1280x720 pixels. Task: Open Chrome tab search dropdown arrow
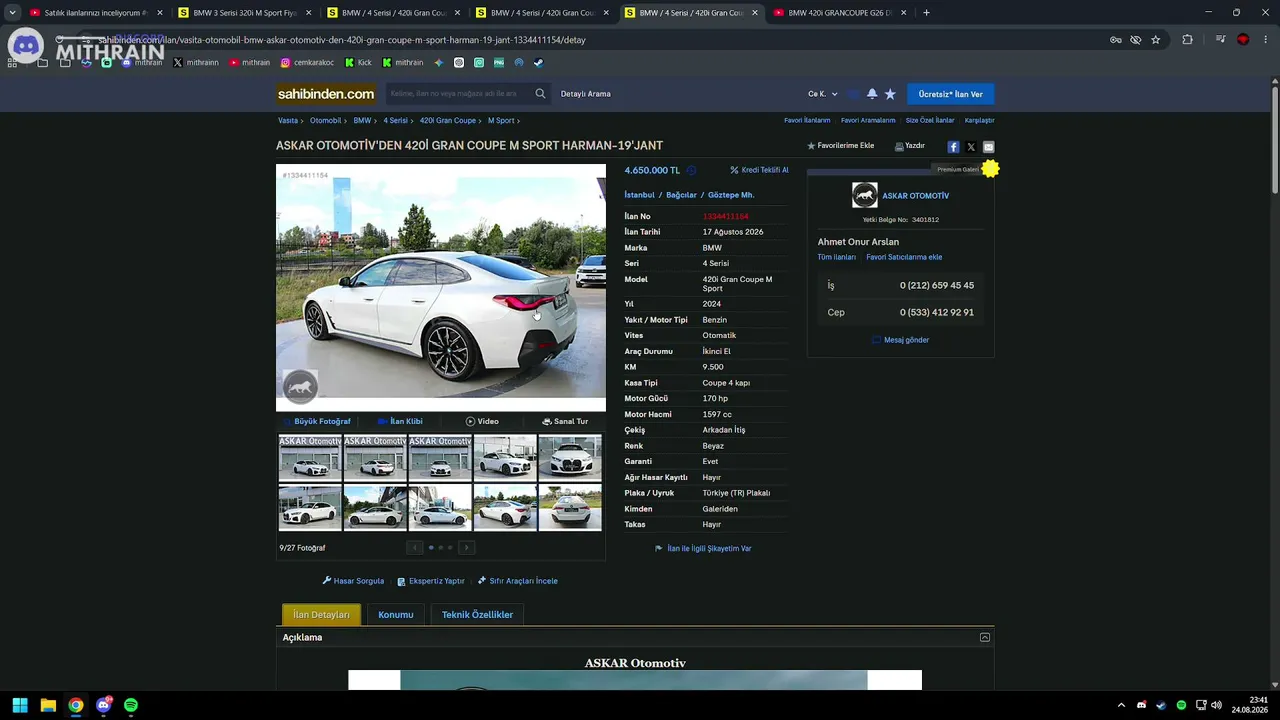click(12, 13)
